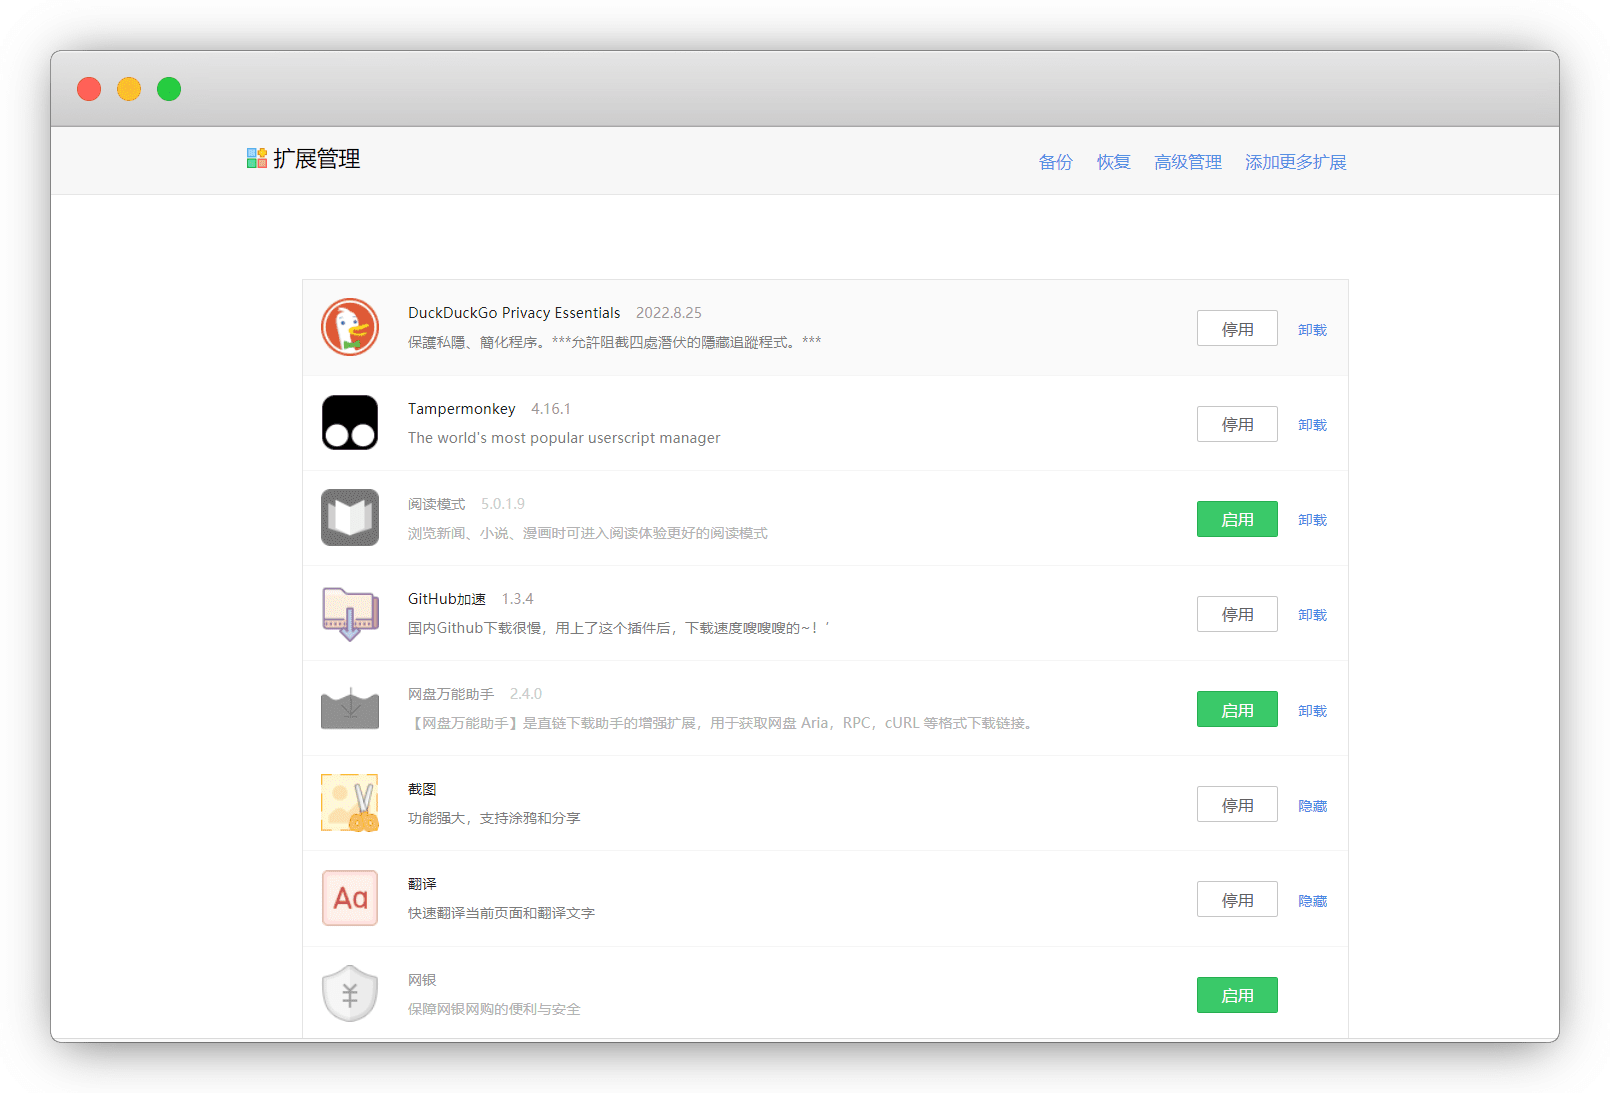Hide the 截图 extension via 隐藏

(1312, 806)
